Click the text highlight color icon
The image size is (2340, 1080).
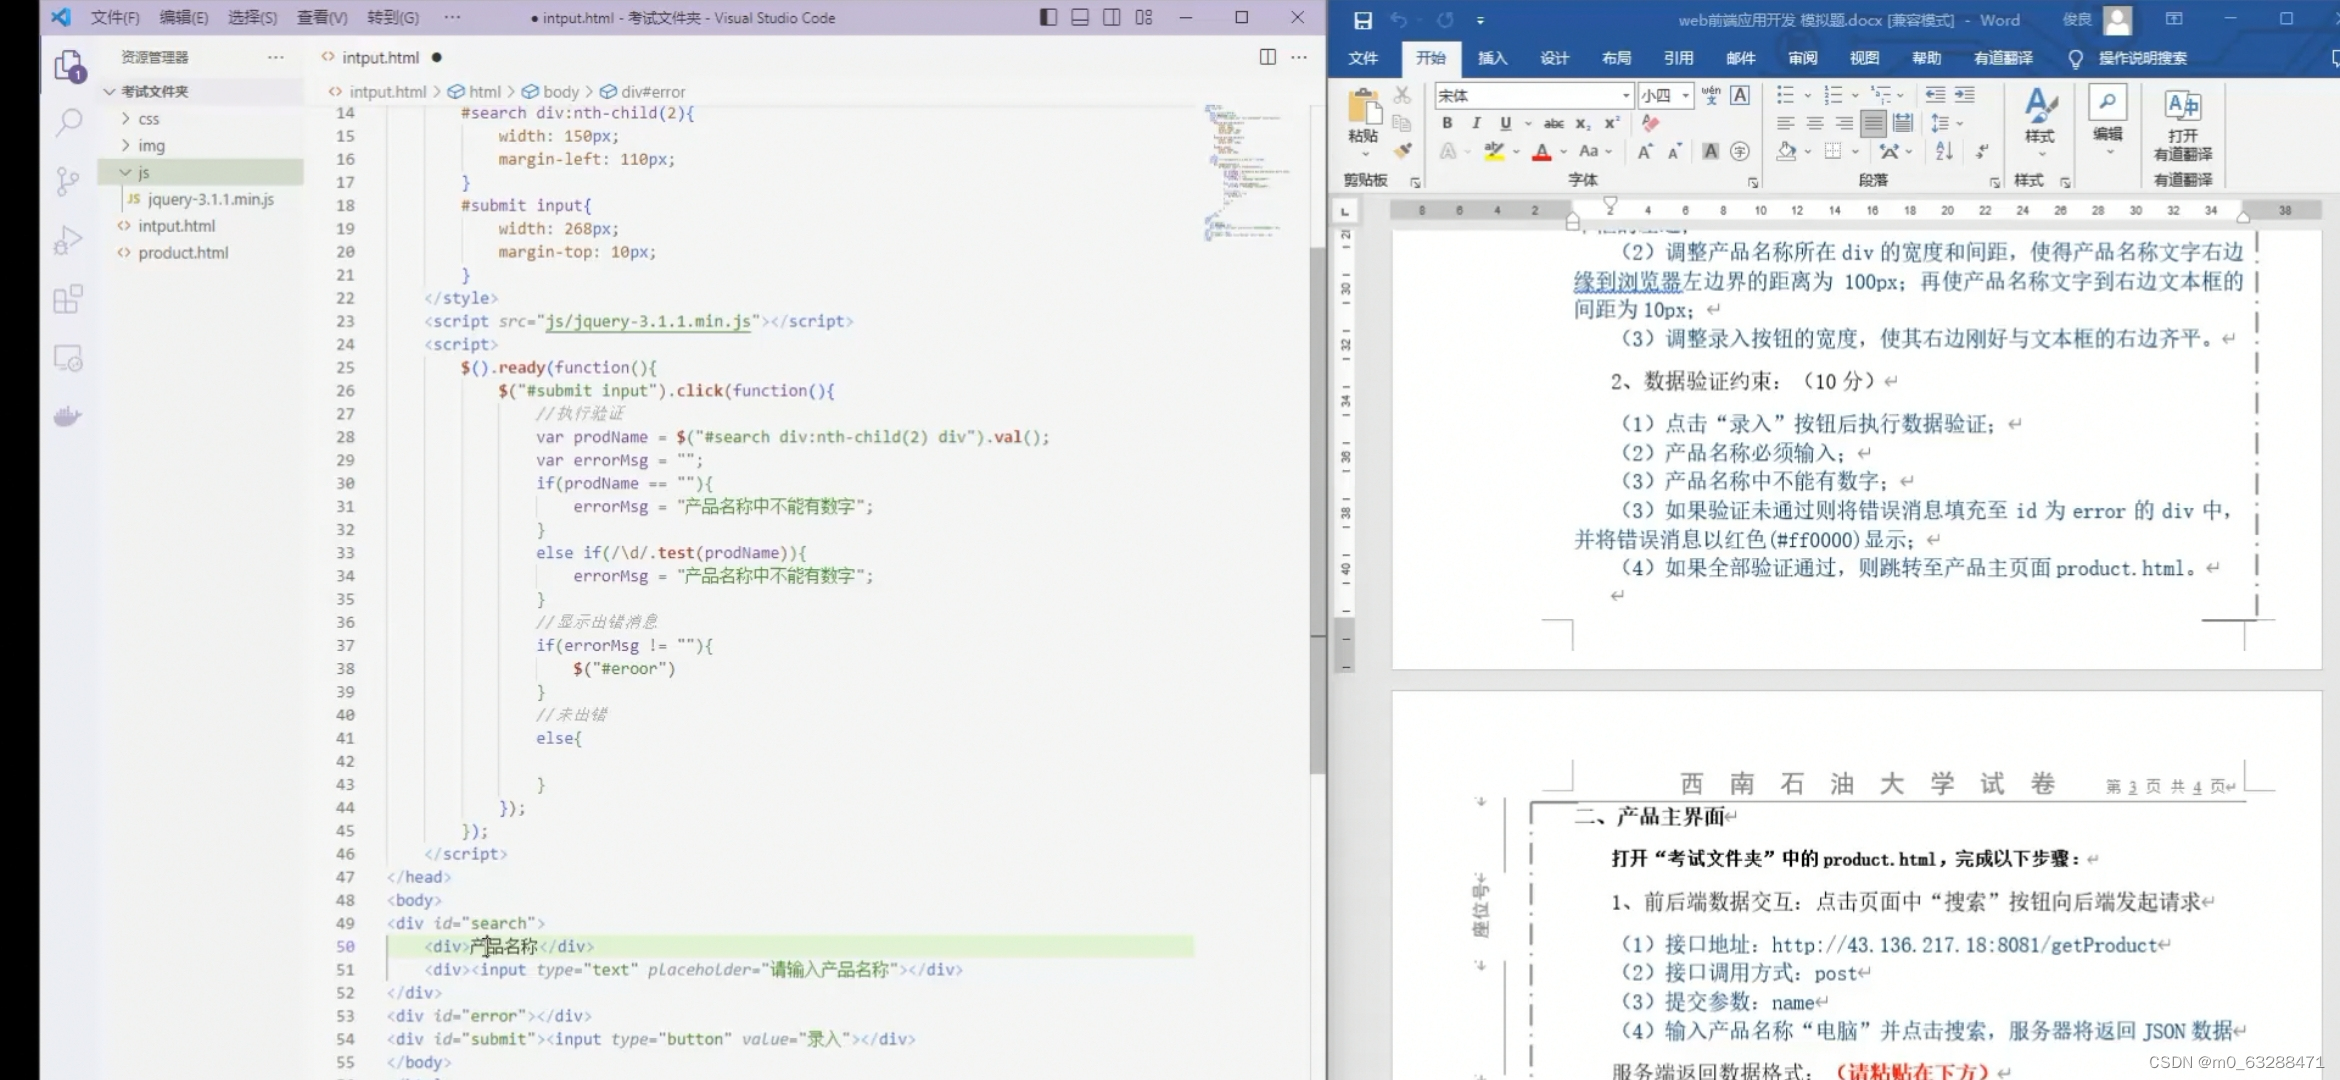pos(1492,152)
